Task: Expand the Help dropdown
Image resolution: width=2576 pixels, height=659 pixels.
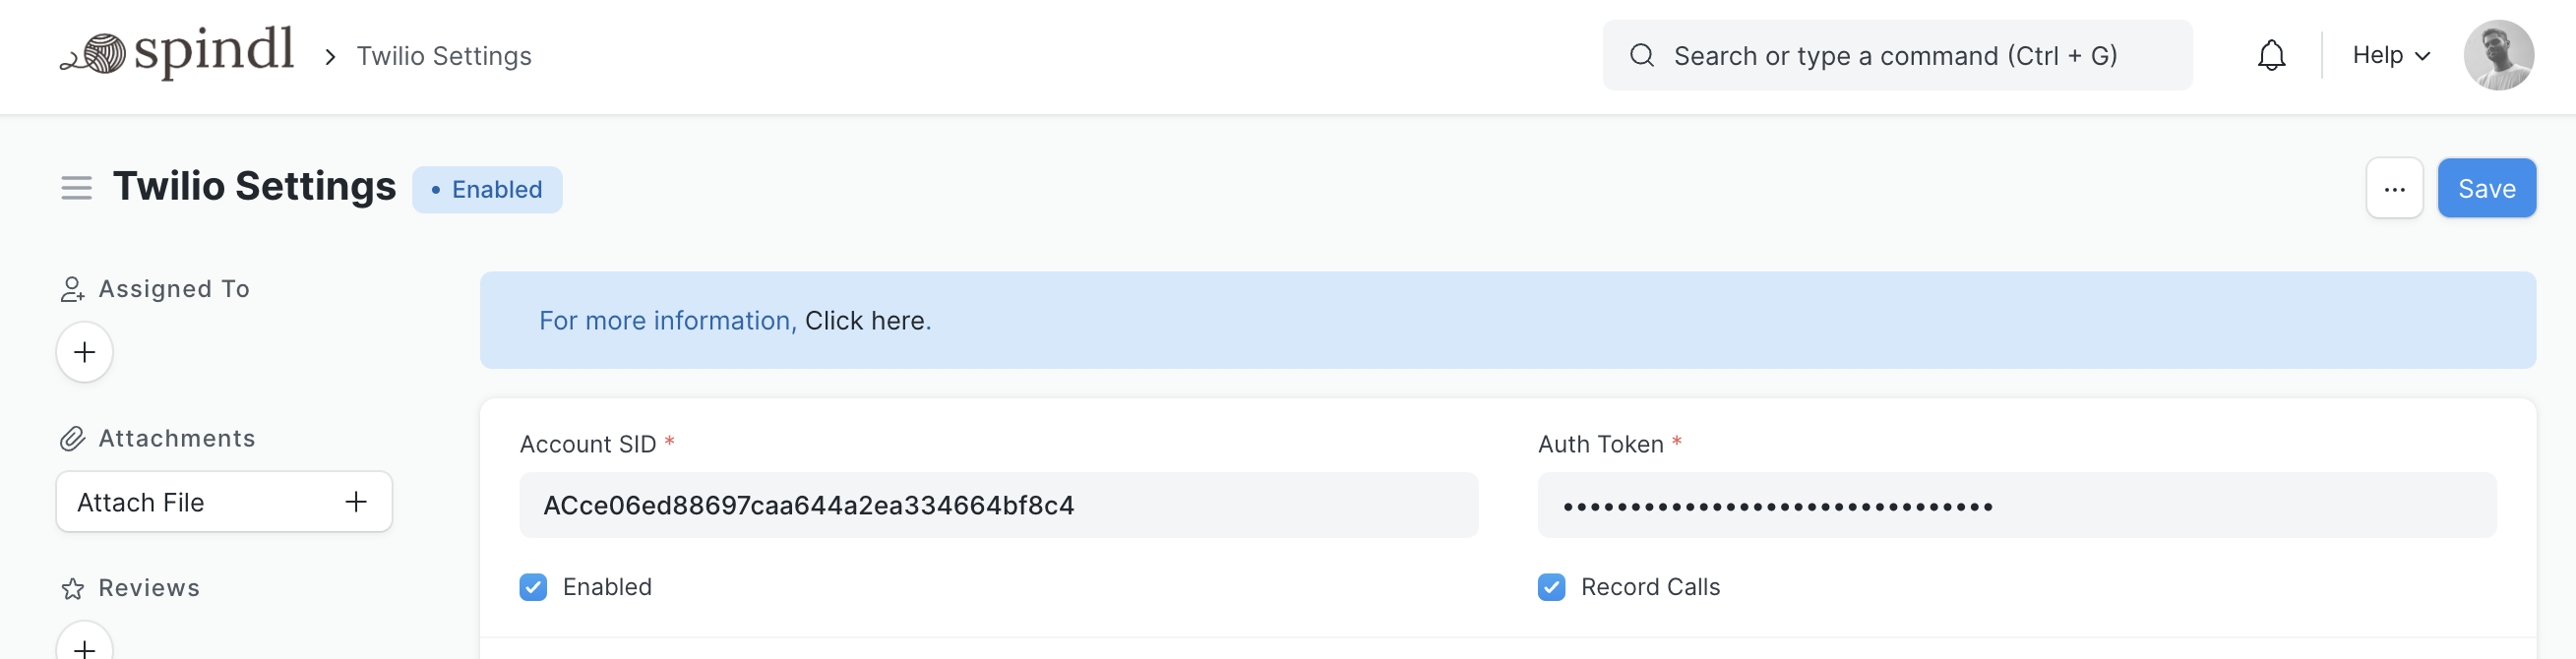Action: tap(2390, 55)
